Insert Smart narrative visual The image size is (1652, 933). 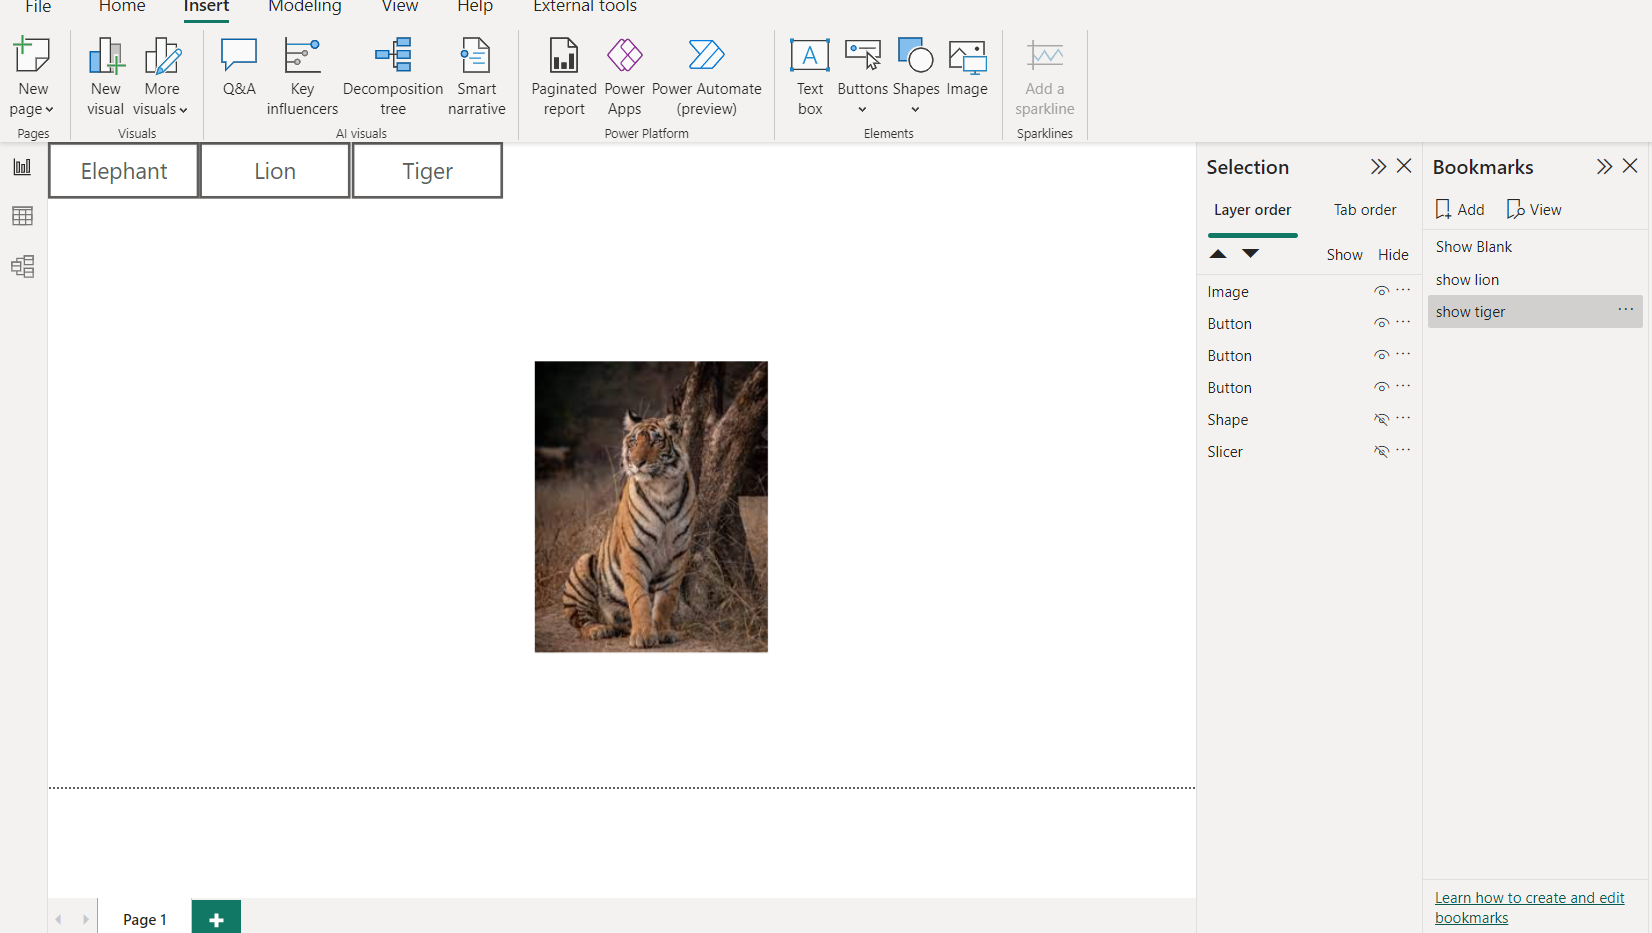tap(476, 76)
